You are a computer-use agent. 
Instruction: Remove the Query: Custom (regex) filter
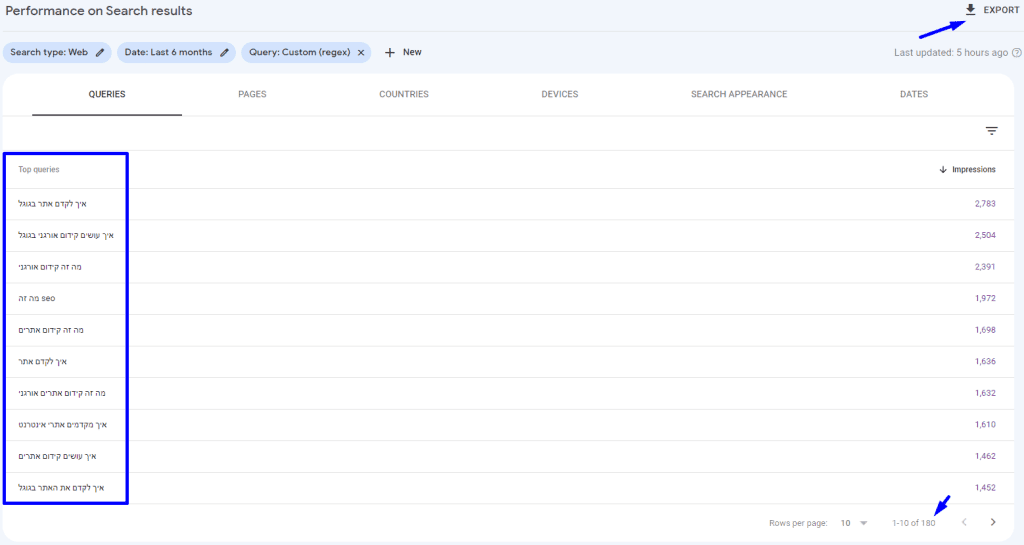click(360, 52)
